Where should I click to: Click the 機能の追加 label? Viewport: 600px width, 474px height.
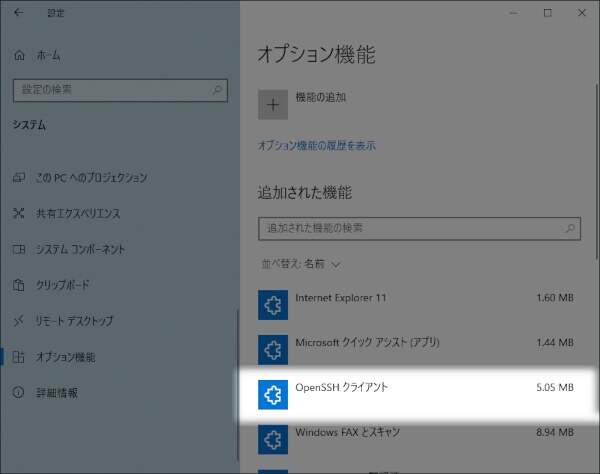point(321,97)
